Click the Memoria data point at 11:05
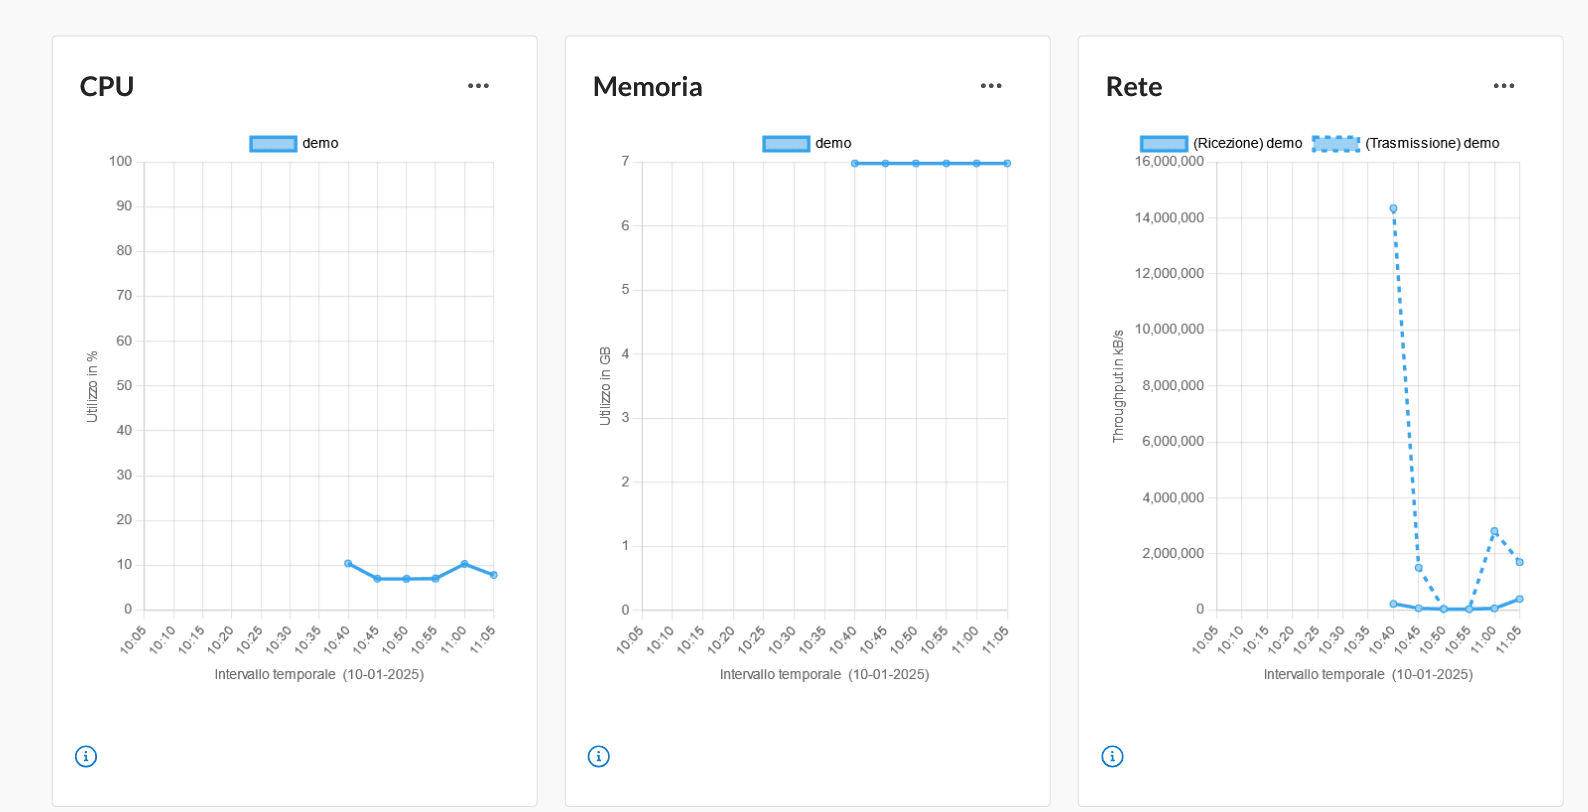 [x=1007, y=163]
